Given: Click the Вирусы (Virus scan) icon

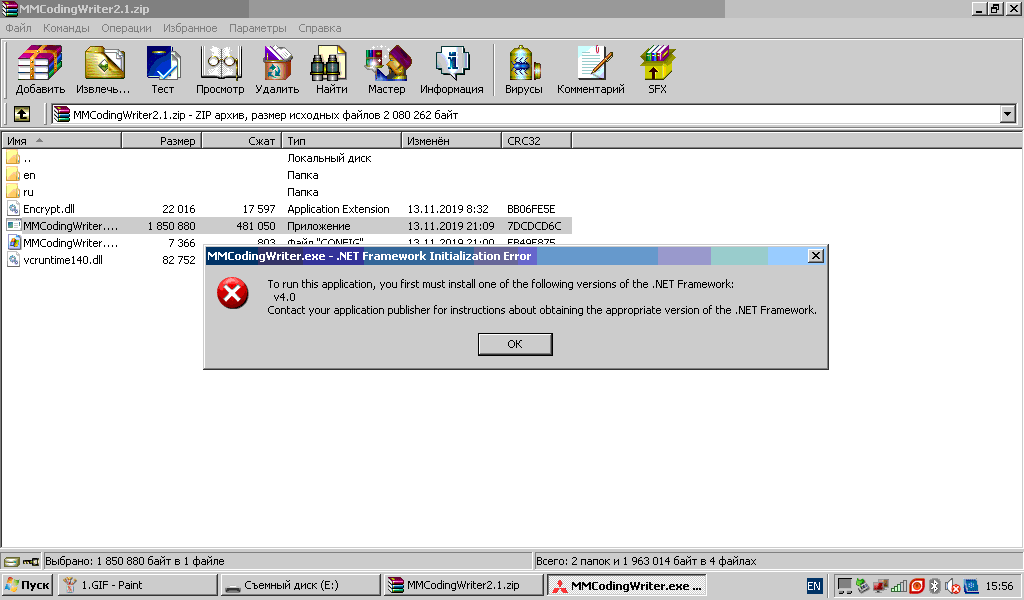Looking at the screenshot, I should coord(524,69).
